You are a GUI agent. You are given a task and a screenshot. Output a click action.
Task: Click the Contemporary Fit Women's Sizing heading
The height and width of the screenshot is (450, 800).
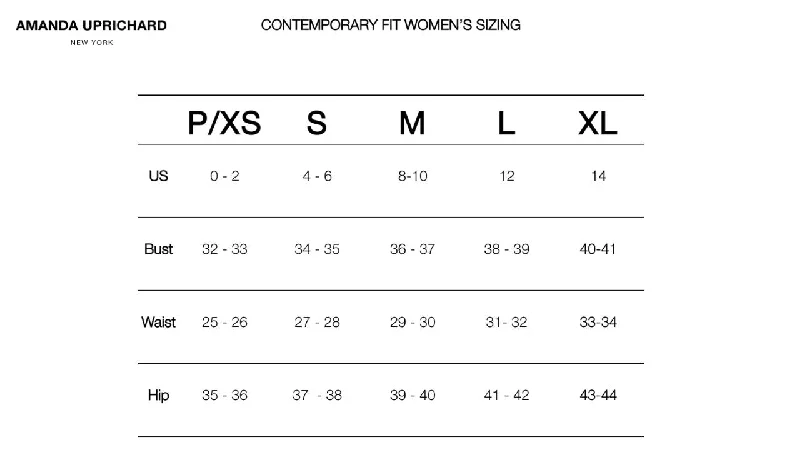tap(391, 25)
